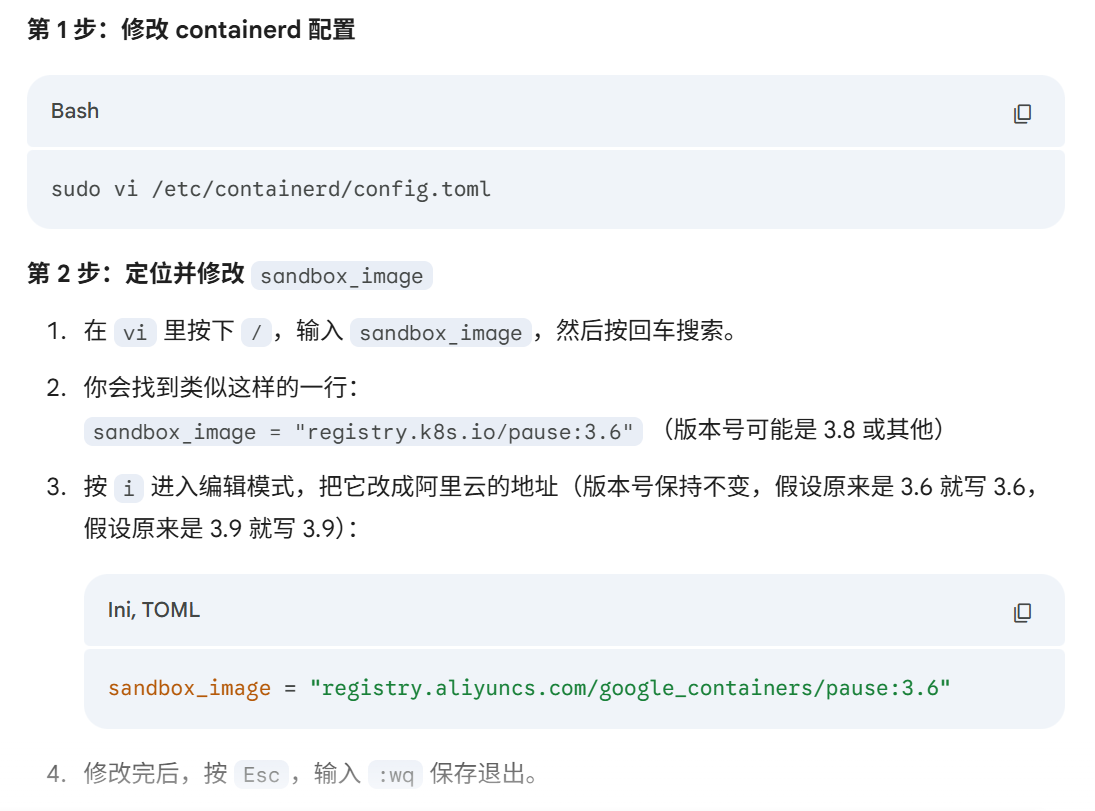The image size is (1095, 811).
Task: Click the Esc key code chip
Action: (262, 775)
